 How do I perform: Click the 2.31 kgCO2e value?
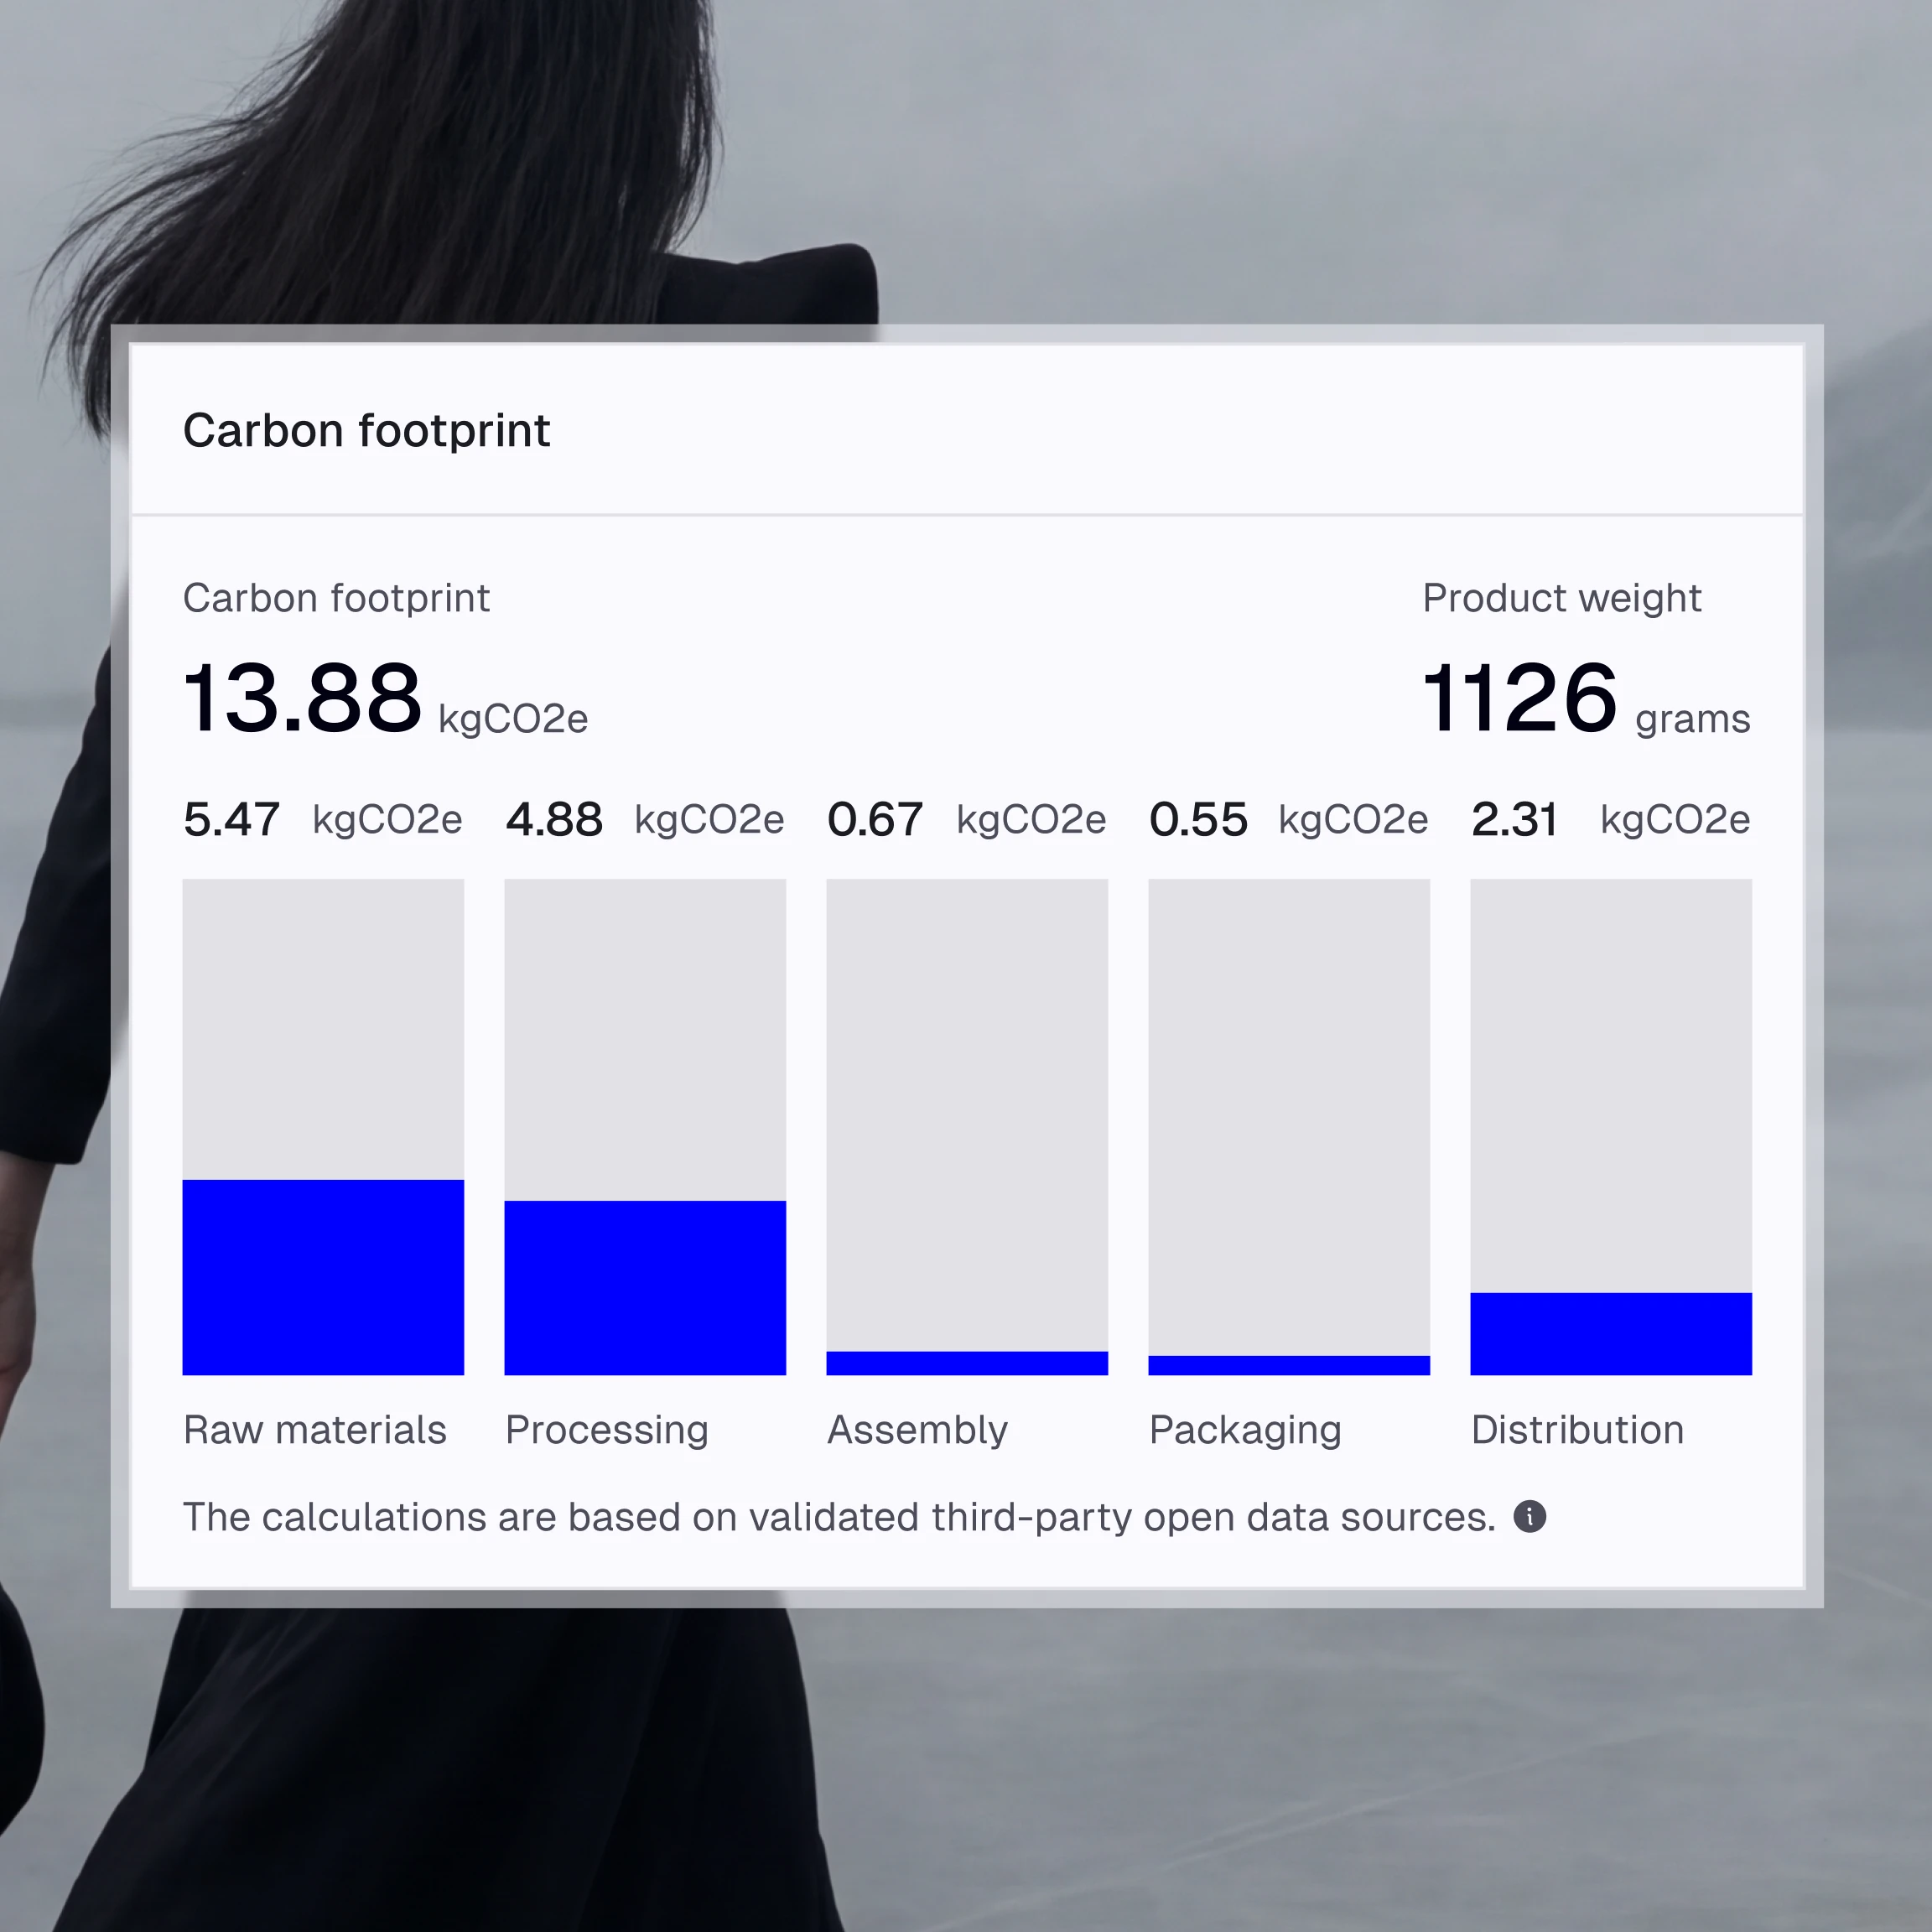1610,819
